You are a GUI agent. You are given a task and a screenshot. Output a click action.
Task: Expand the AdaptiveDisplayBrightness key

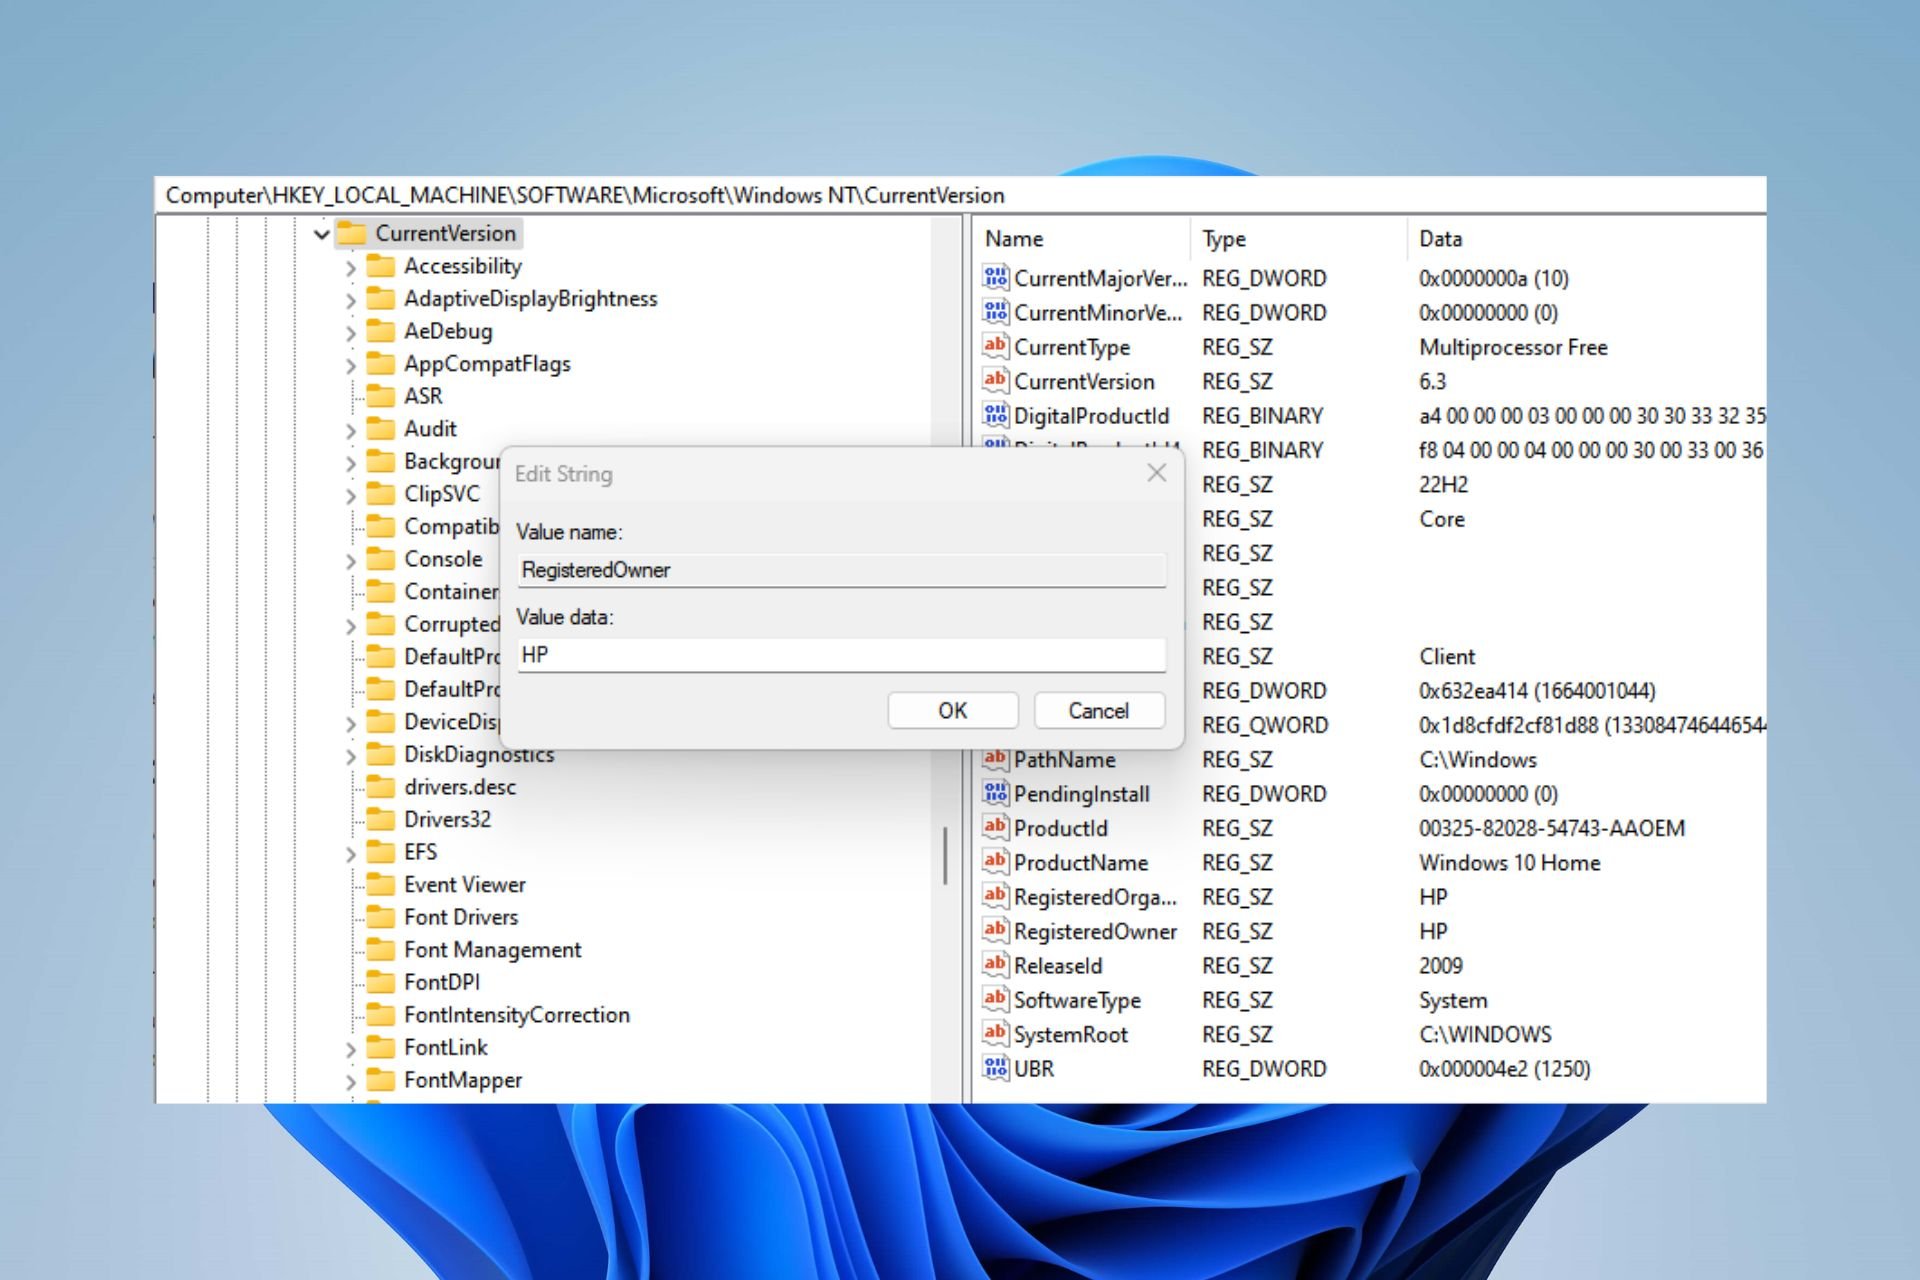click(x=350, y=300)
